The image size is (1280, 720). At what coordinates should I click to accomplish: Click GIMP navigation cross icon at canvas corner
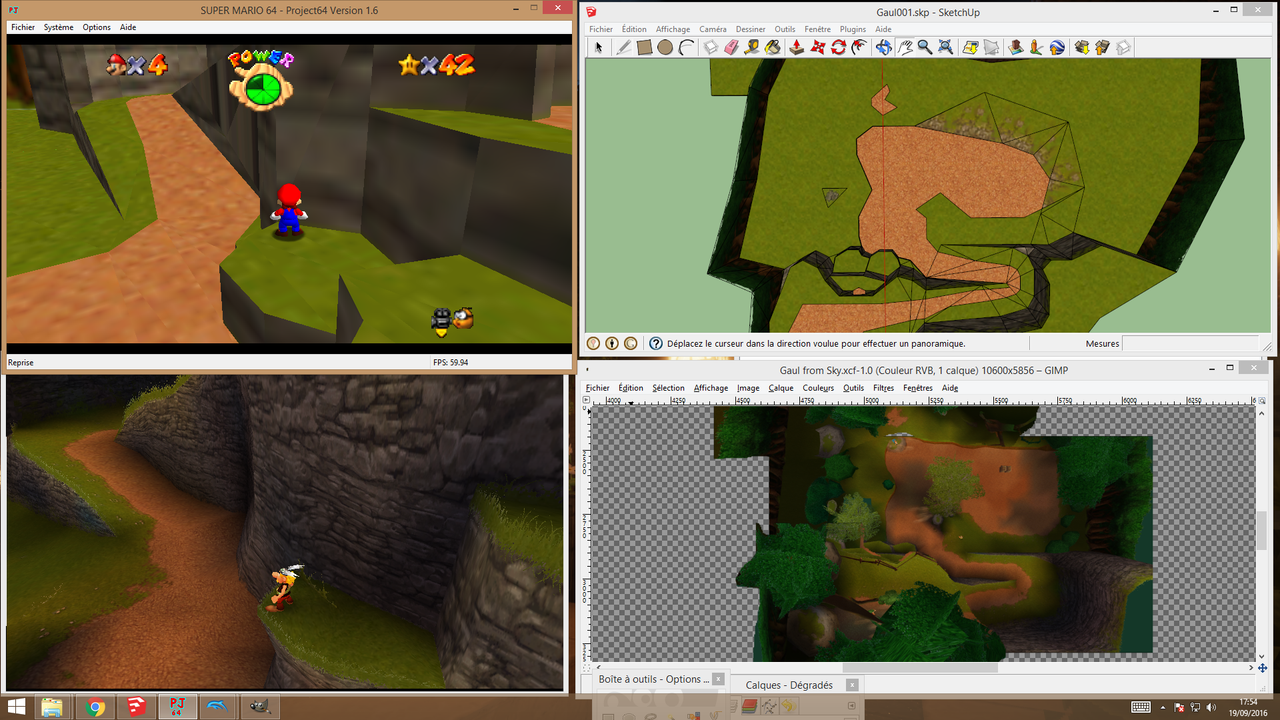pos(1262,667)
